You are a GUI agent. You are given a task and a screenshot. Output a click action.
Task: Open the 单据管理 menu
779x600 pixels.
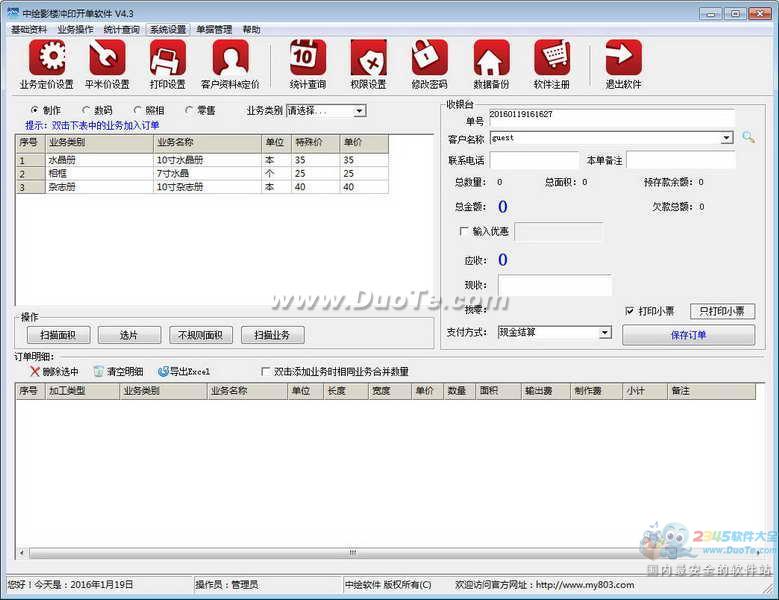pyautogui.click(x=213, y=30)
